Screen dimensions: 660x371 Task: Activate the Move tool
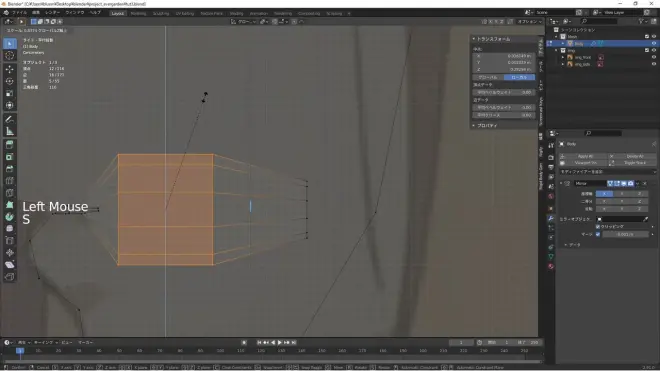10,69
